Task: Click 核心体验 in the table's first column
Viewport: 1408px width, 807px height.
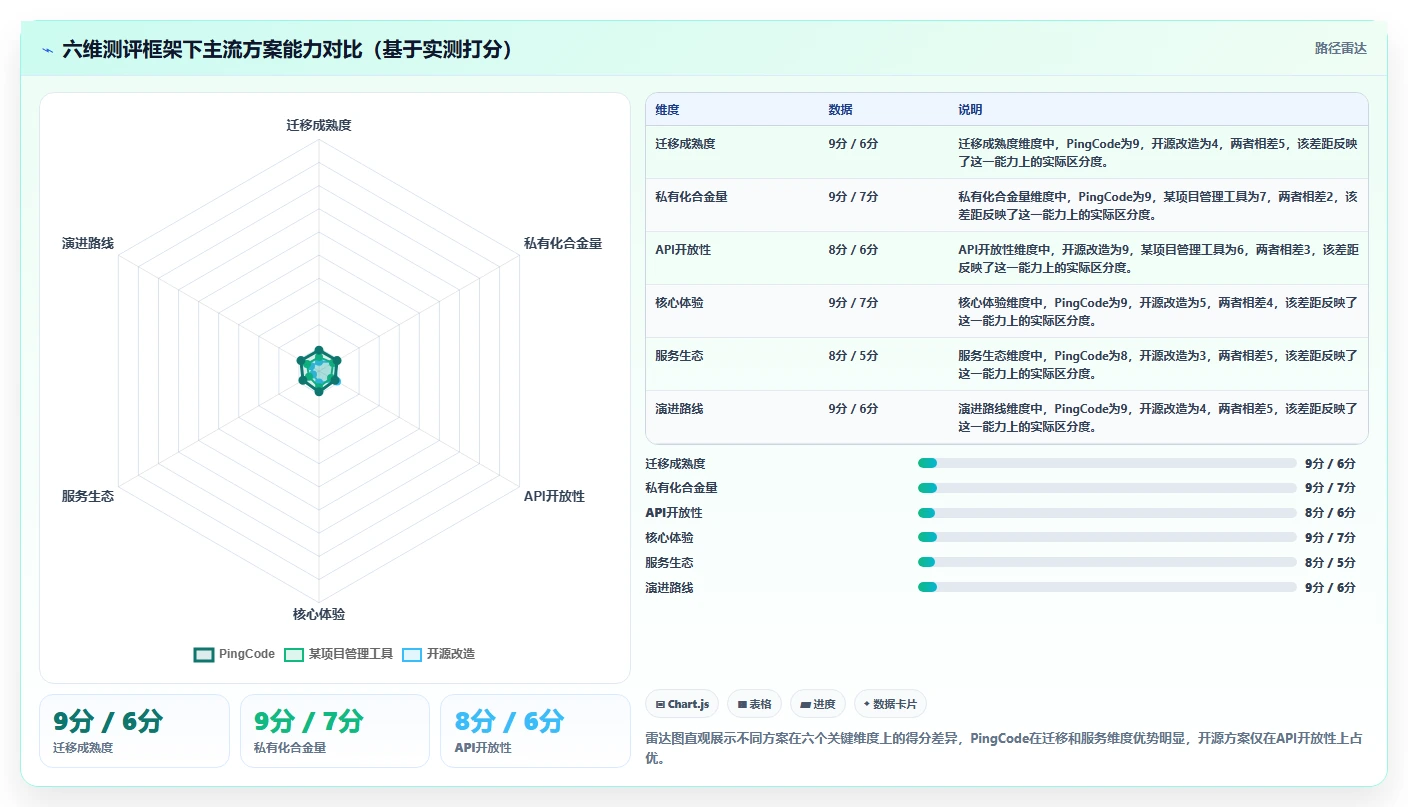Action: coord(679,303)
